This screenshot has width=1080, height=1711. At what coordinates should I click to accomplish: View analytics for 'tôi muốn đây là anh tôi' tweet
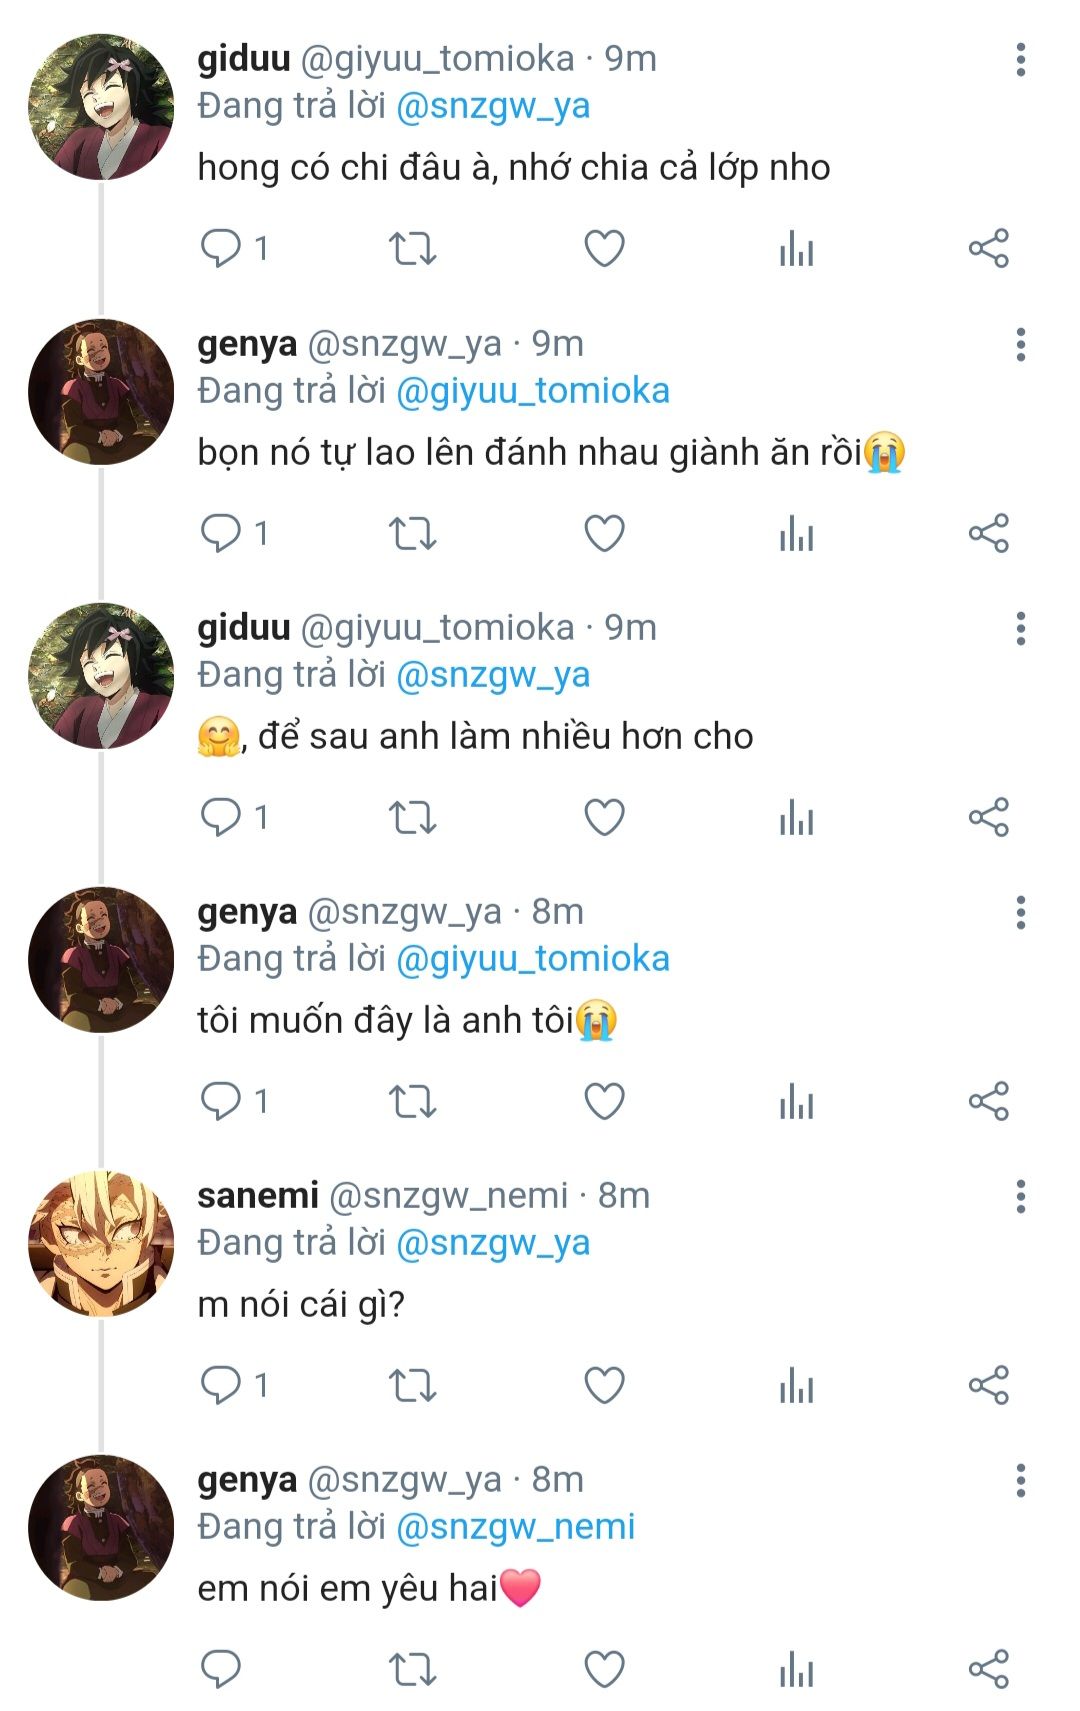tap(796, 1101)
